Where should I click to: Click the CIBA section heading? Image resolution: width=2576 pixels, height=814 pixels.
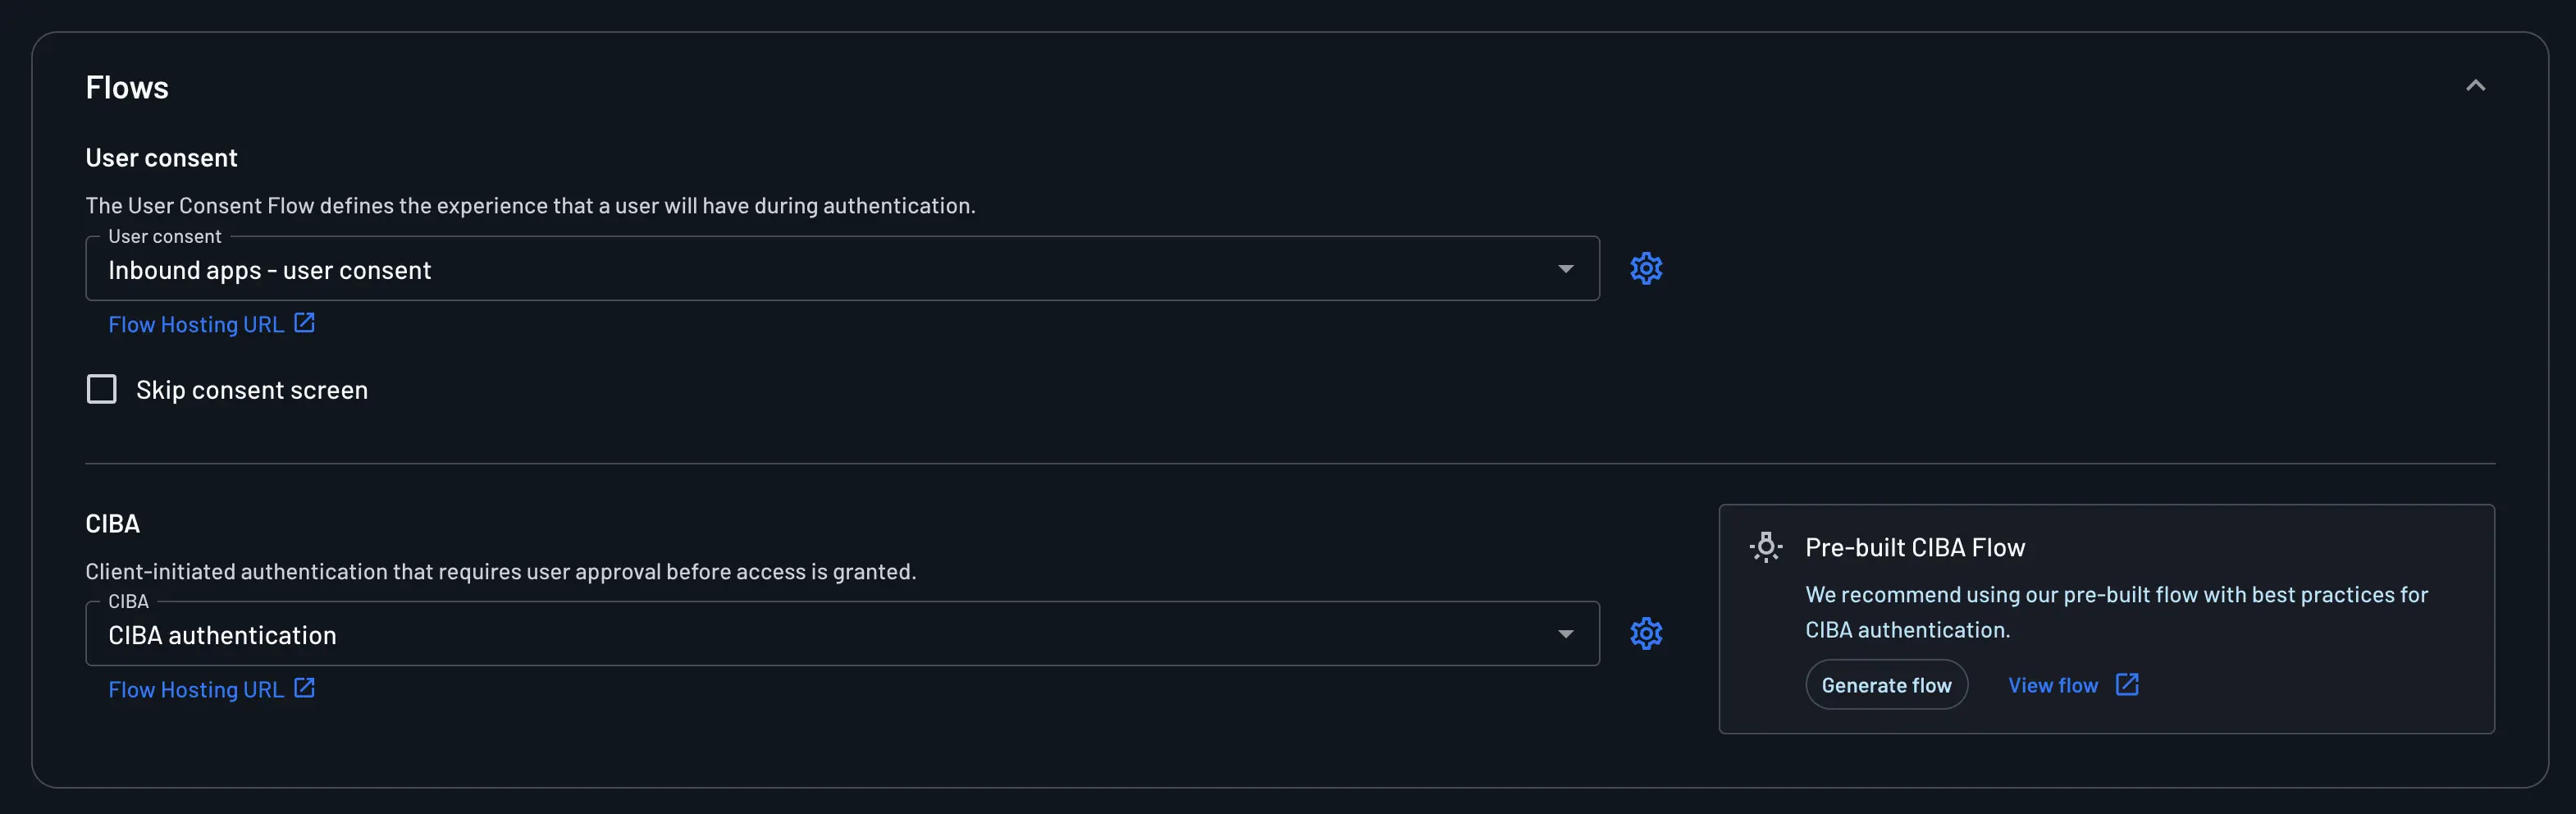coord(111,522)
